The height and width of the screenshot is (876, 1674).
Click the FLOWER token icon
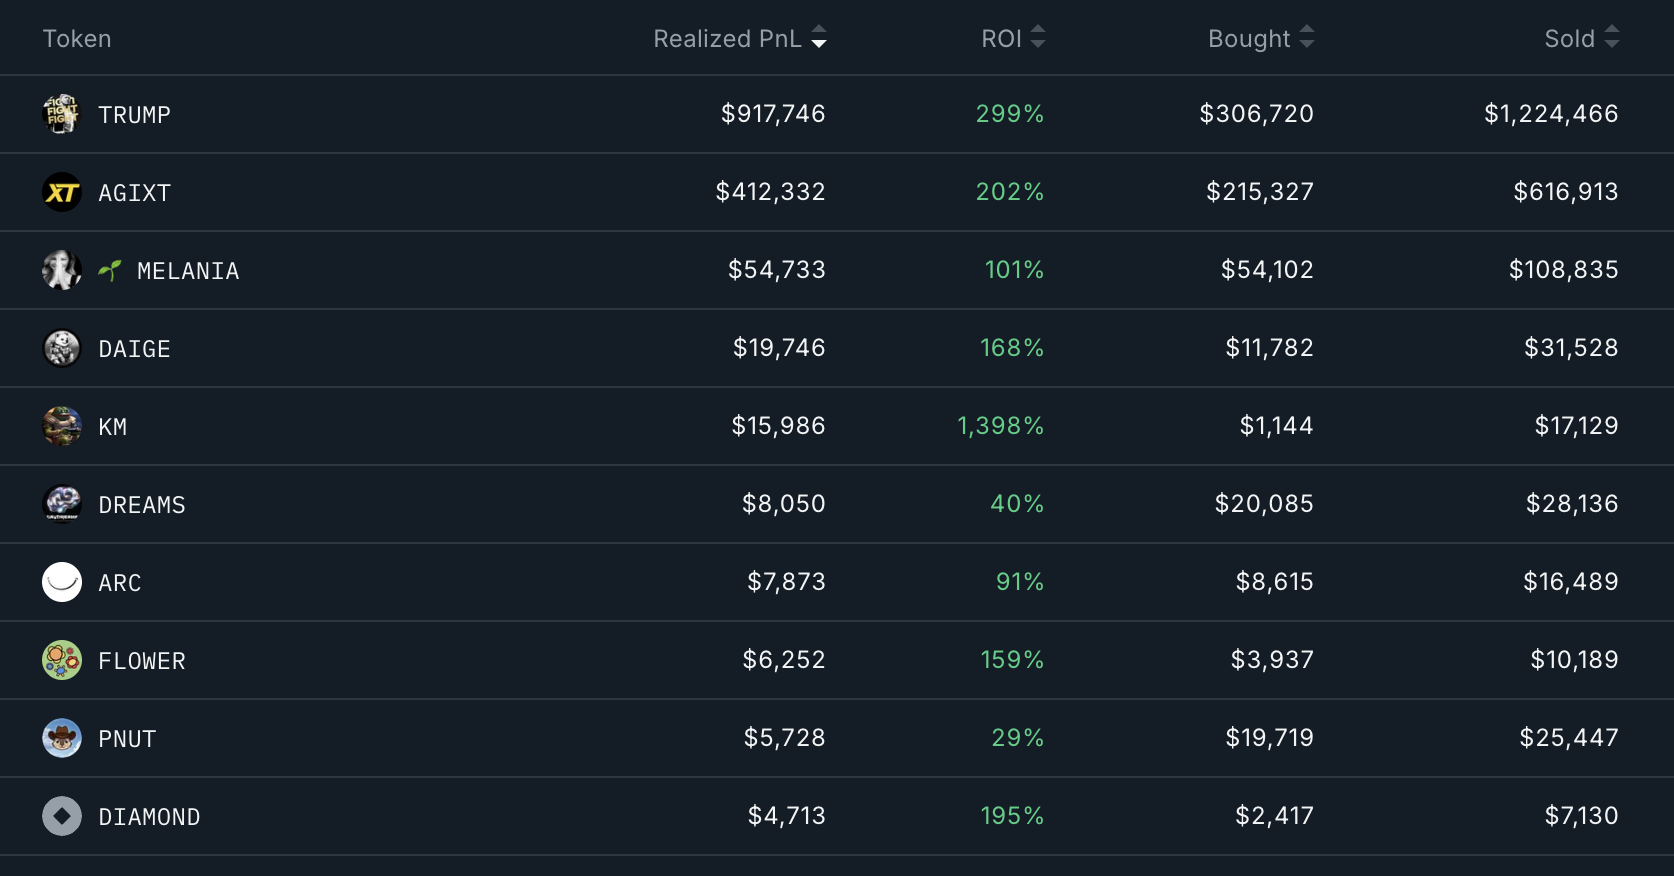(x=61, y=660)
